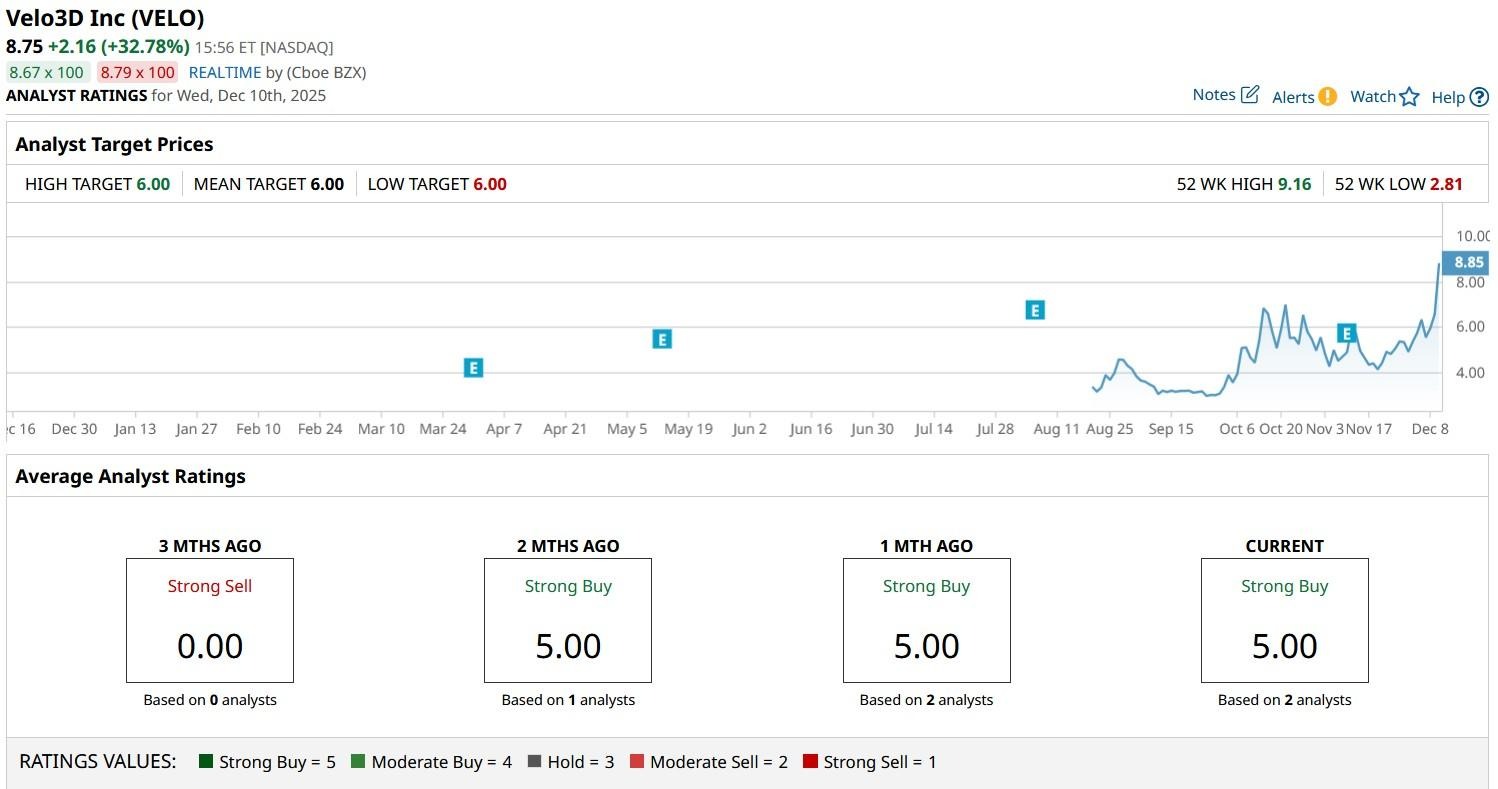Click the earnings E marker near Mar 24

[x=473, y=368]
